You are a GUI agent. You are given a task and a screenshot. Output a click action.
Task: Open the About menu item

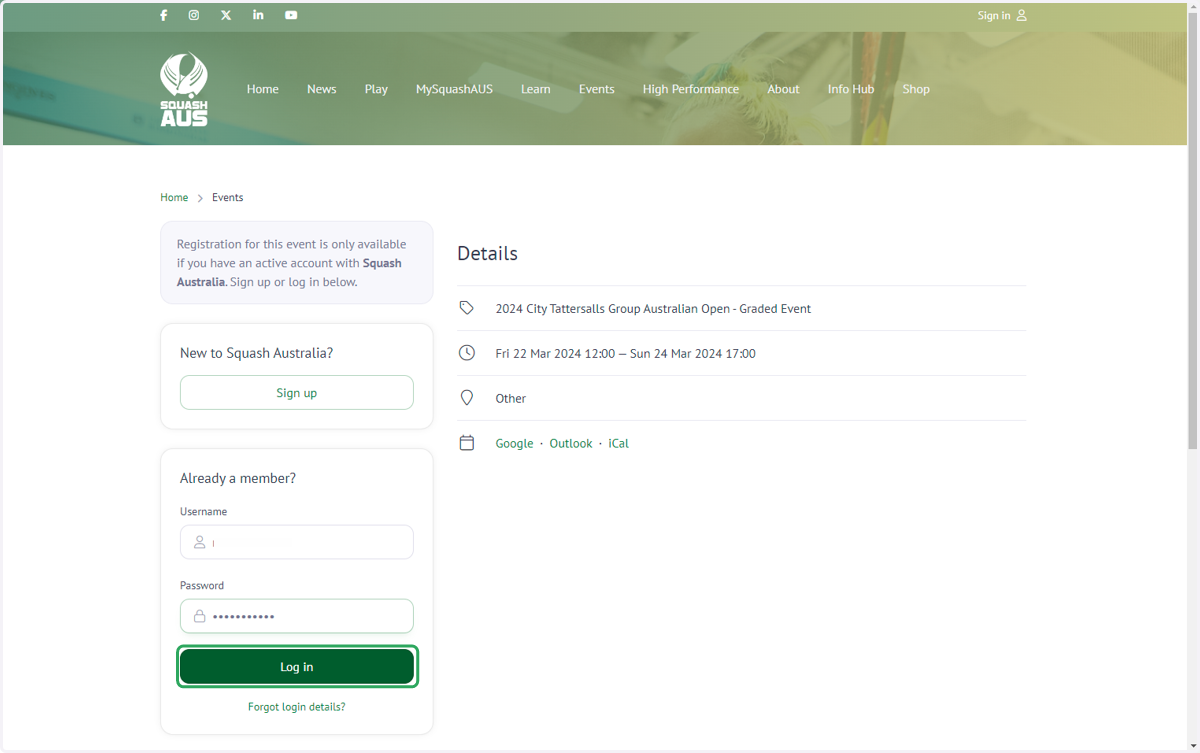[x=783, y=89]
